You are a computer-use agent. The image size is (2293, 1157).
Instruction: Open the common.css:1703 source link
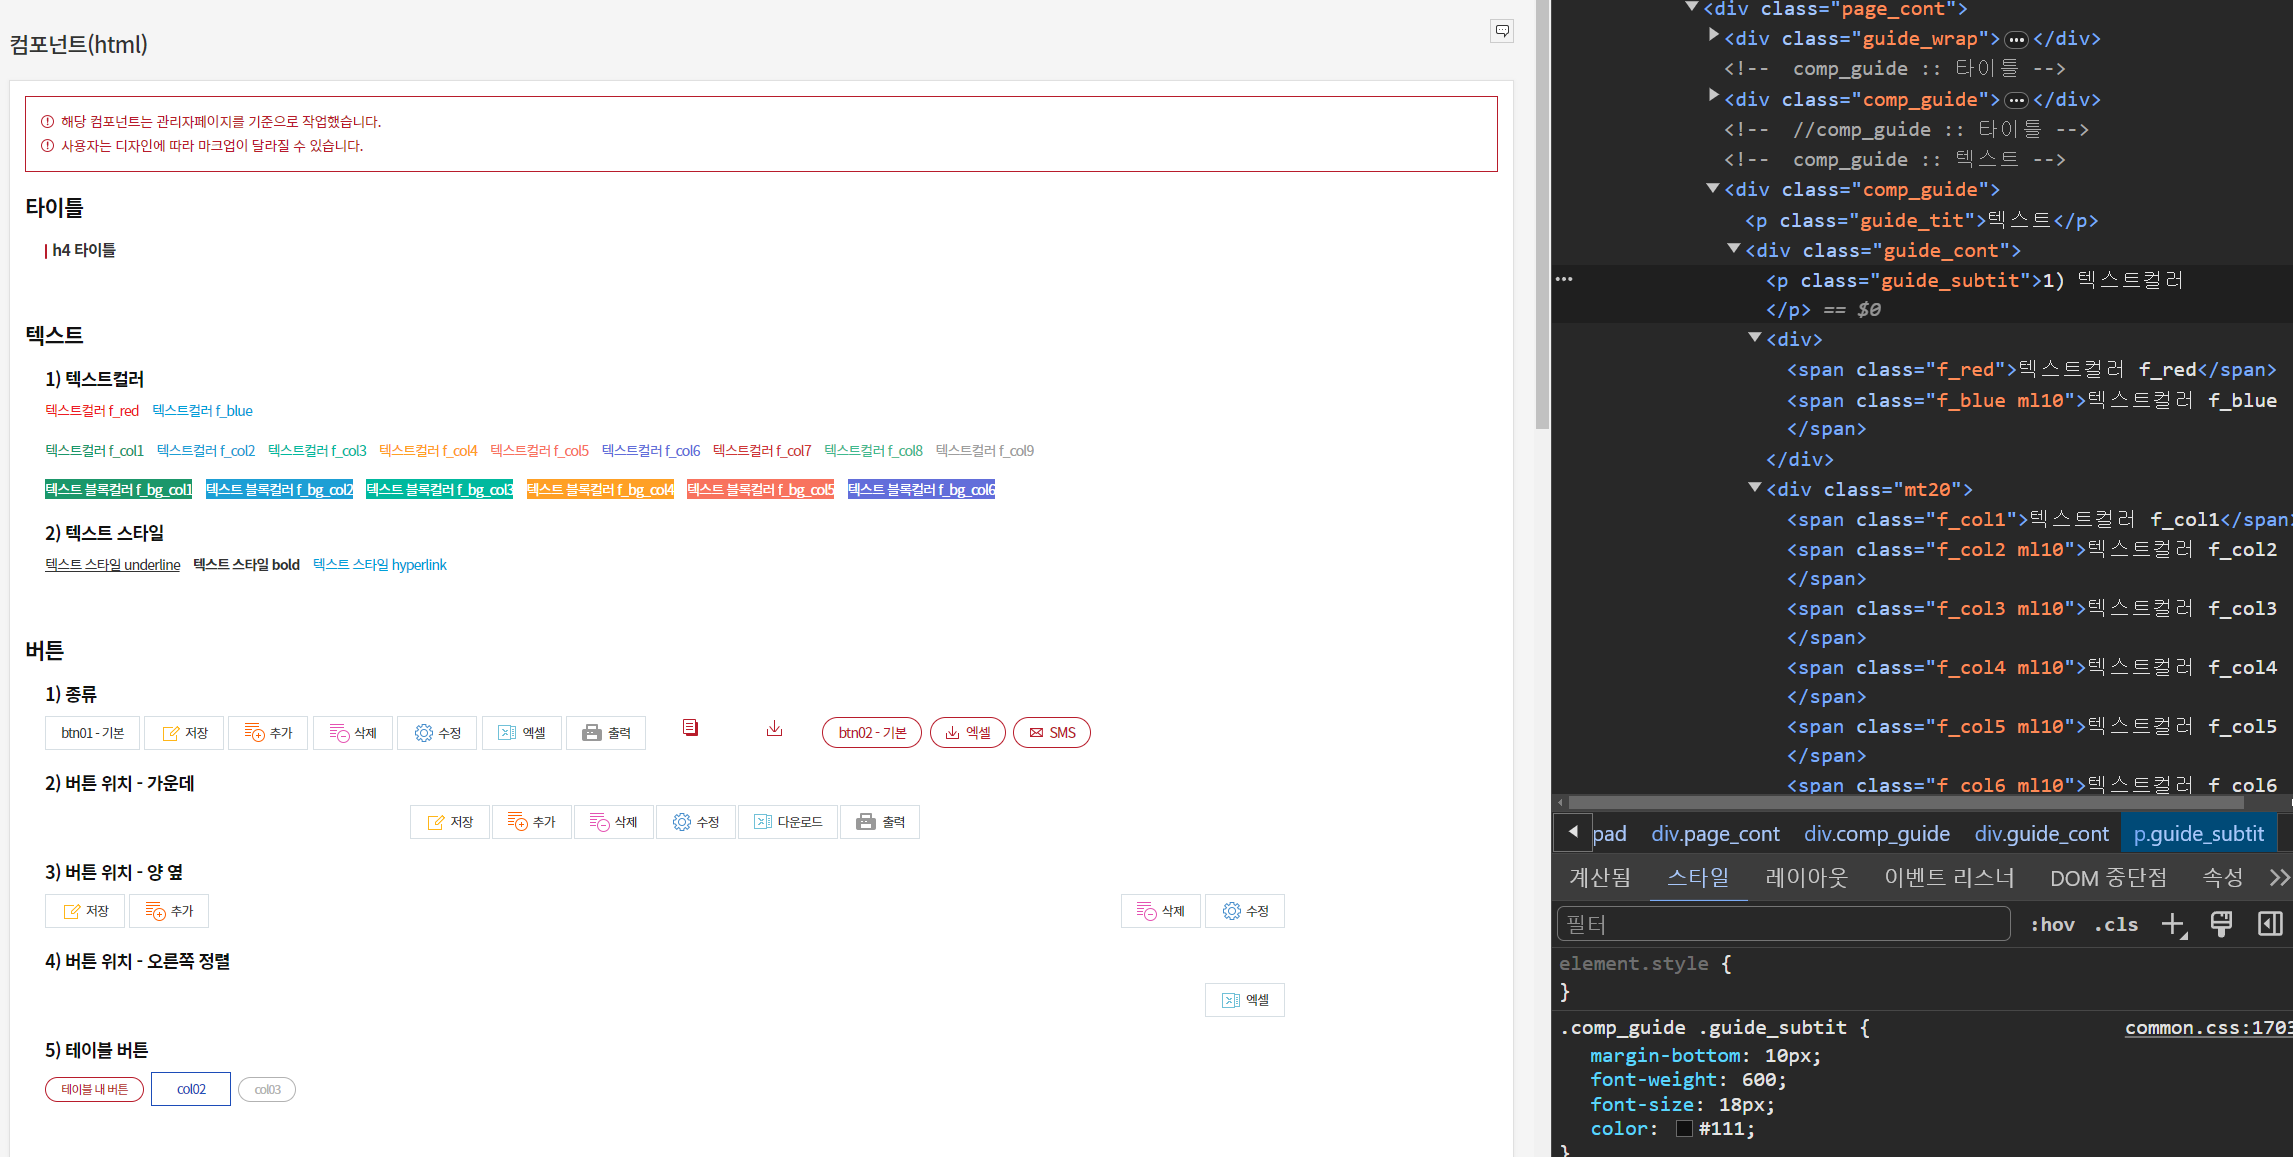[2207, 1028]
